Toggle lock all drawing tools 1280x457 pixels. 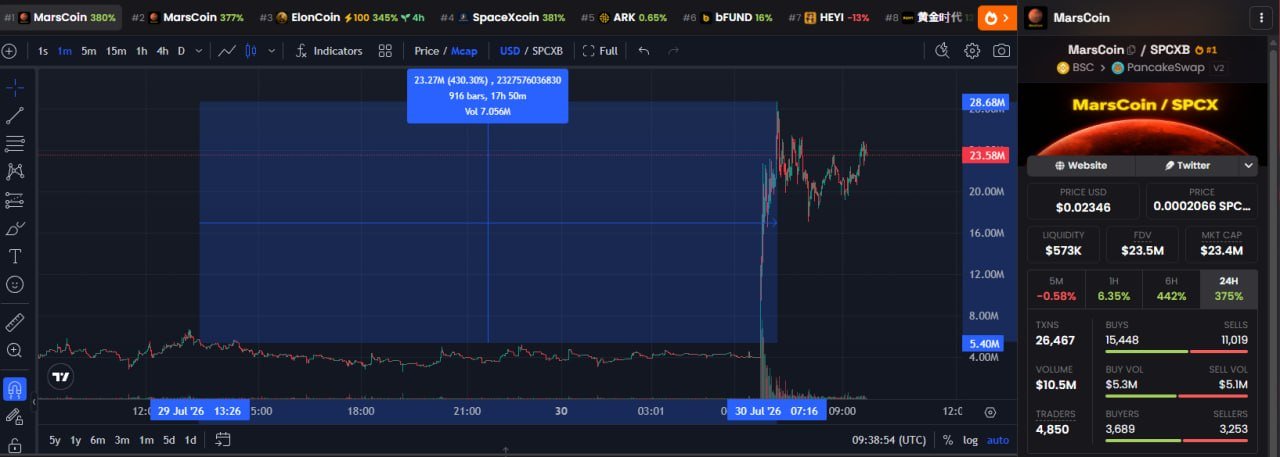point(15,445)
